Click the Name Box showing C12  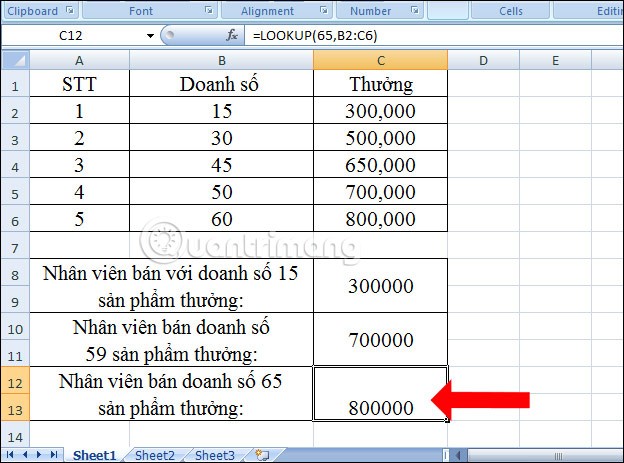pyautogui.click(x=72, y=35)
